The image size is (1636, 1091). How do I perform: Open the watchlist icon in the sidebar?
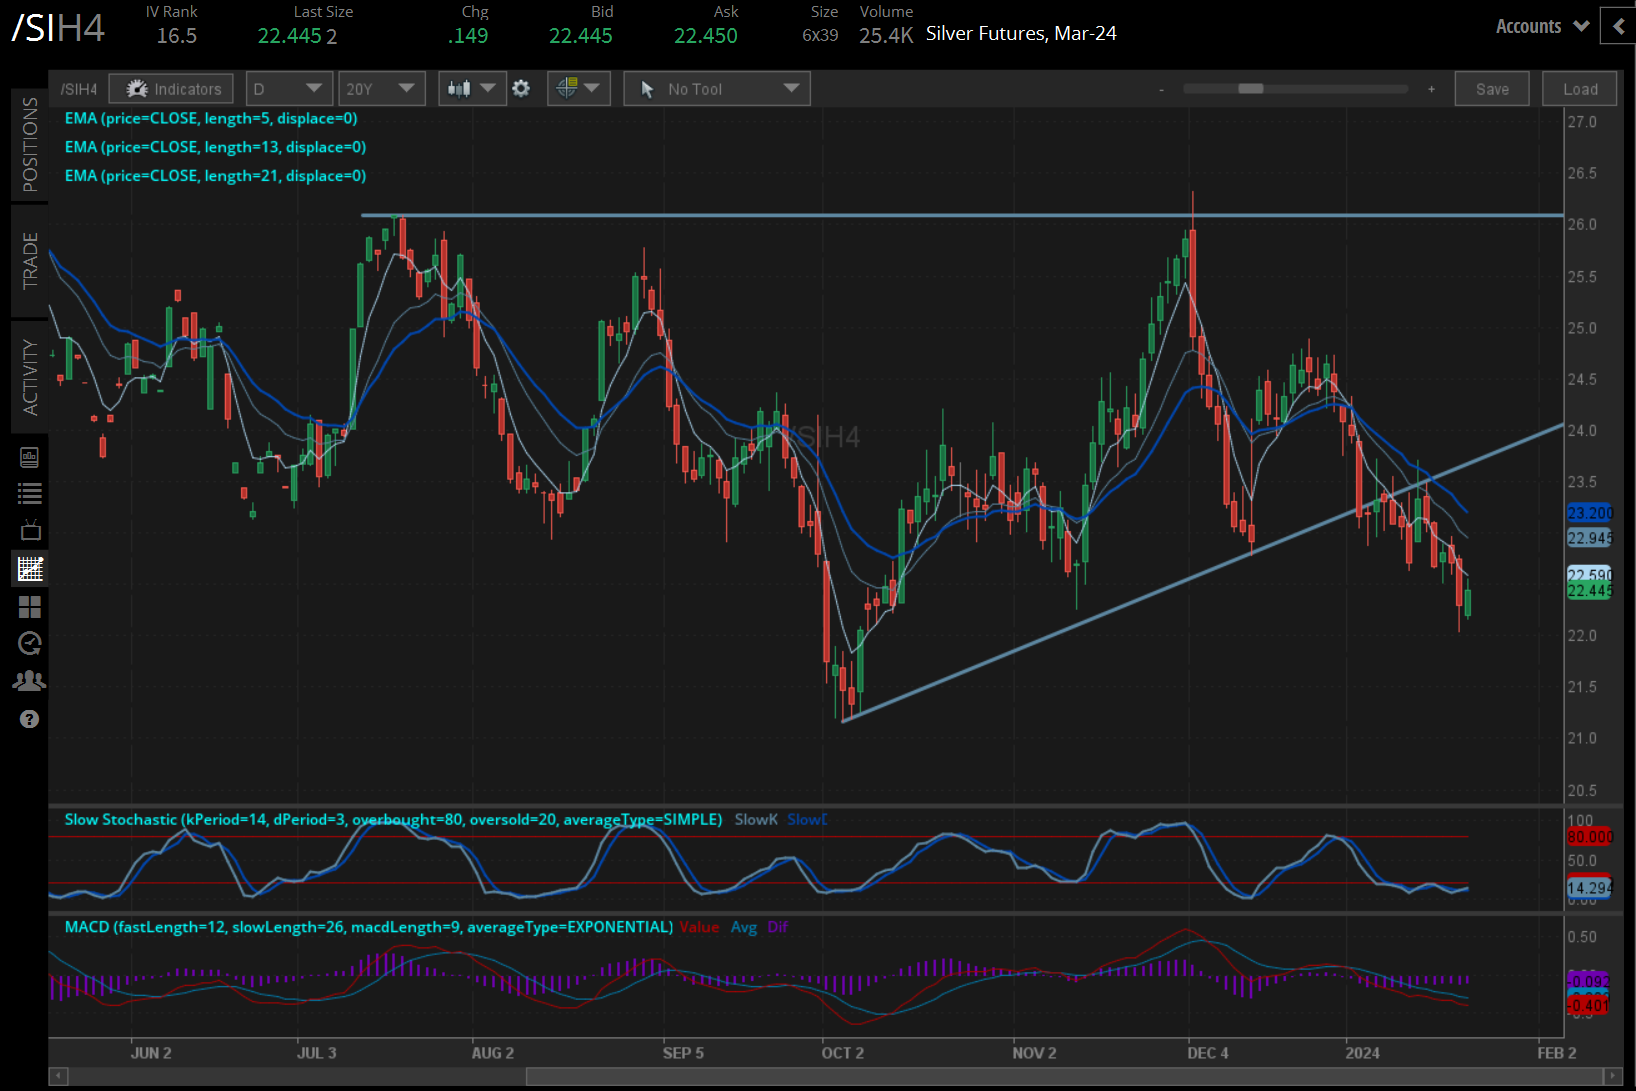[x=30, y=493]
